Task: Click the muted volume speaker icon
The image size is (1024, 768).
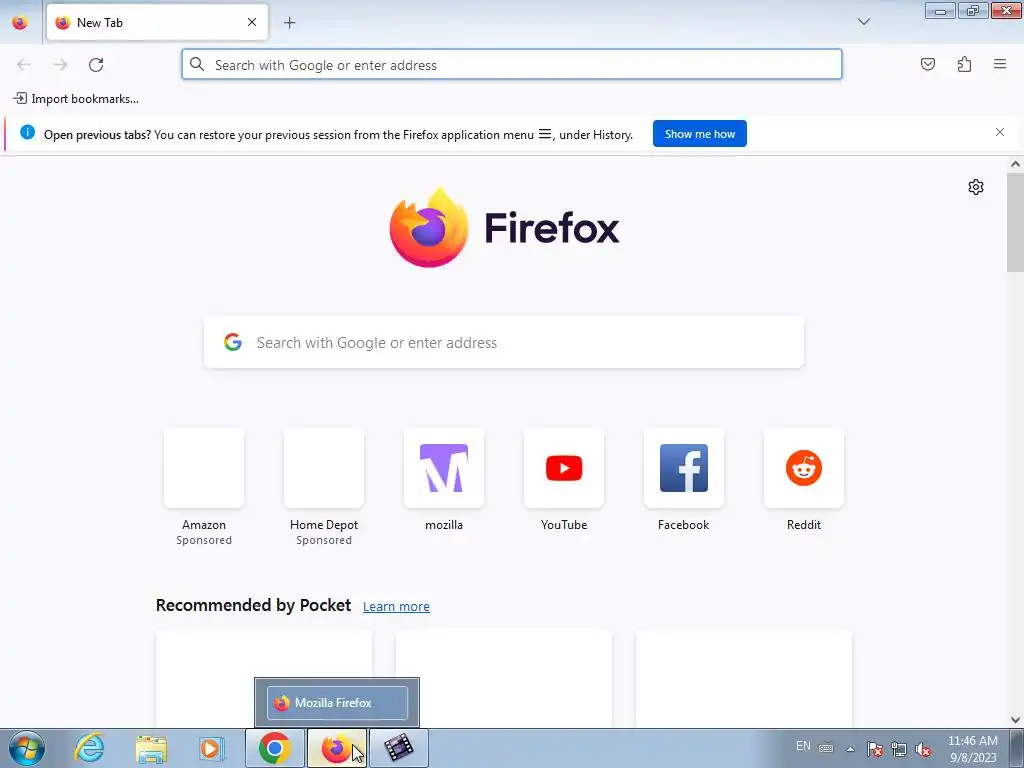Action: tap(923, 749)
